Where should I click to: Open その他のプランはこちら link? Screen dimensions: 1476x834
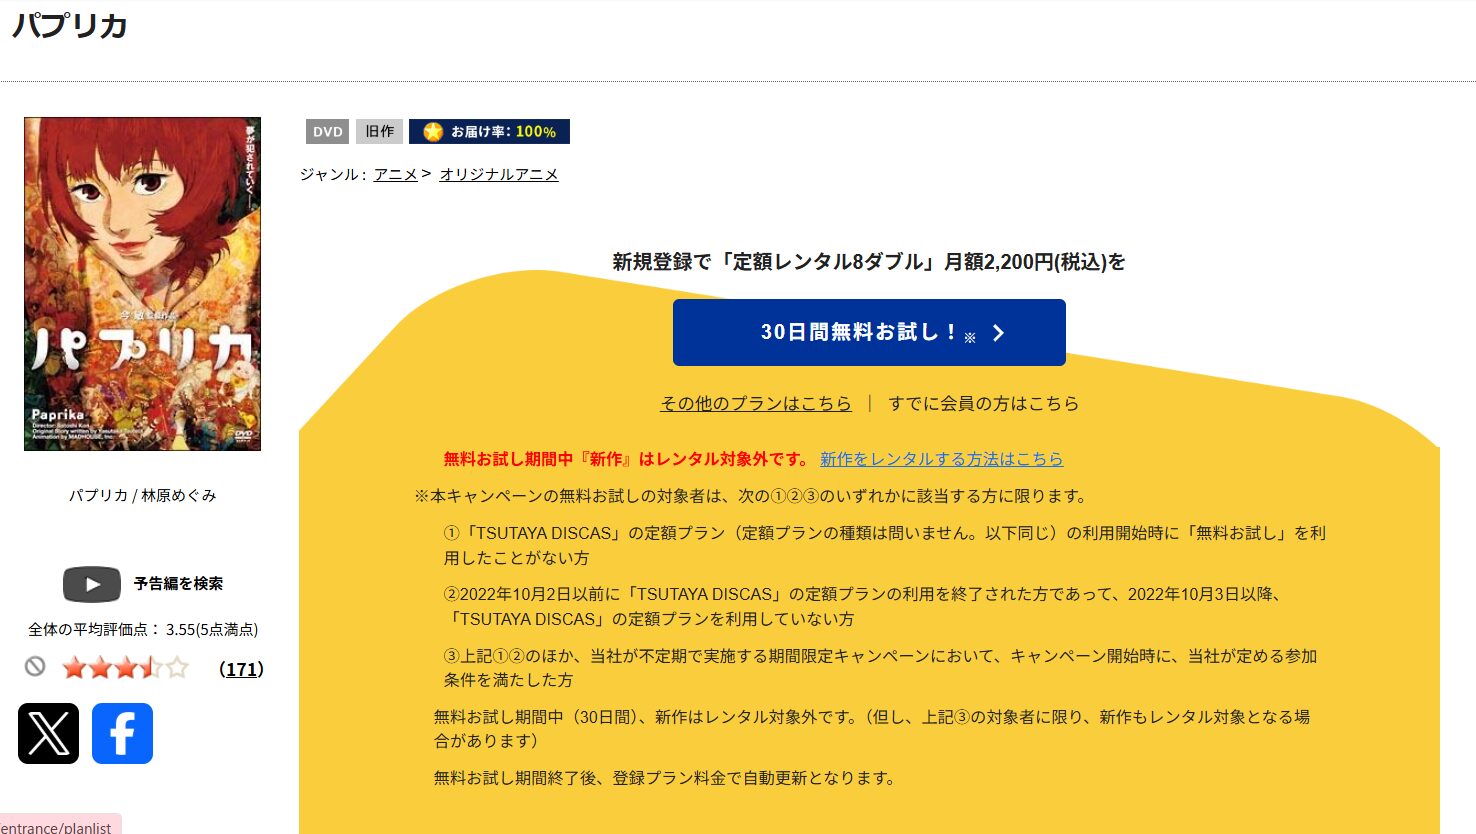[x=755, y=403]
